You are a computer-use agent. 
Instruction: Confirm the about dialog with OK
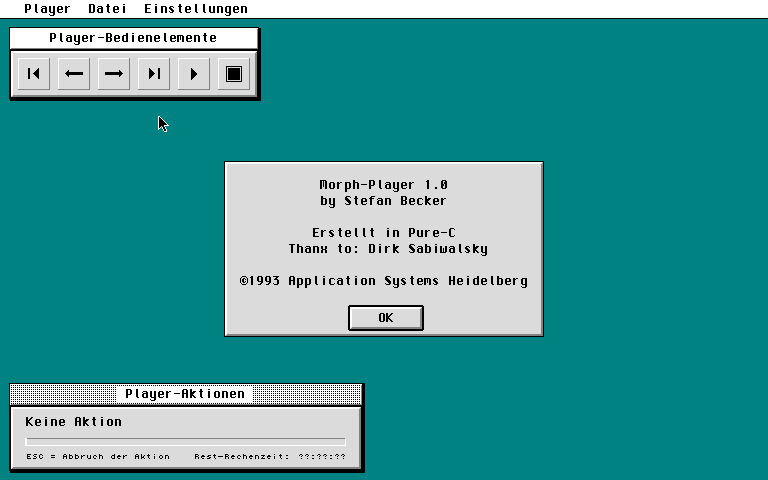pyautogui.click(x=386, y=317)
